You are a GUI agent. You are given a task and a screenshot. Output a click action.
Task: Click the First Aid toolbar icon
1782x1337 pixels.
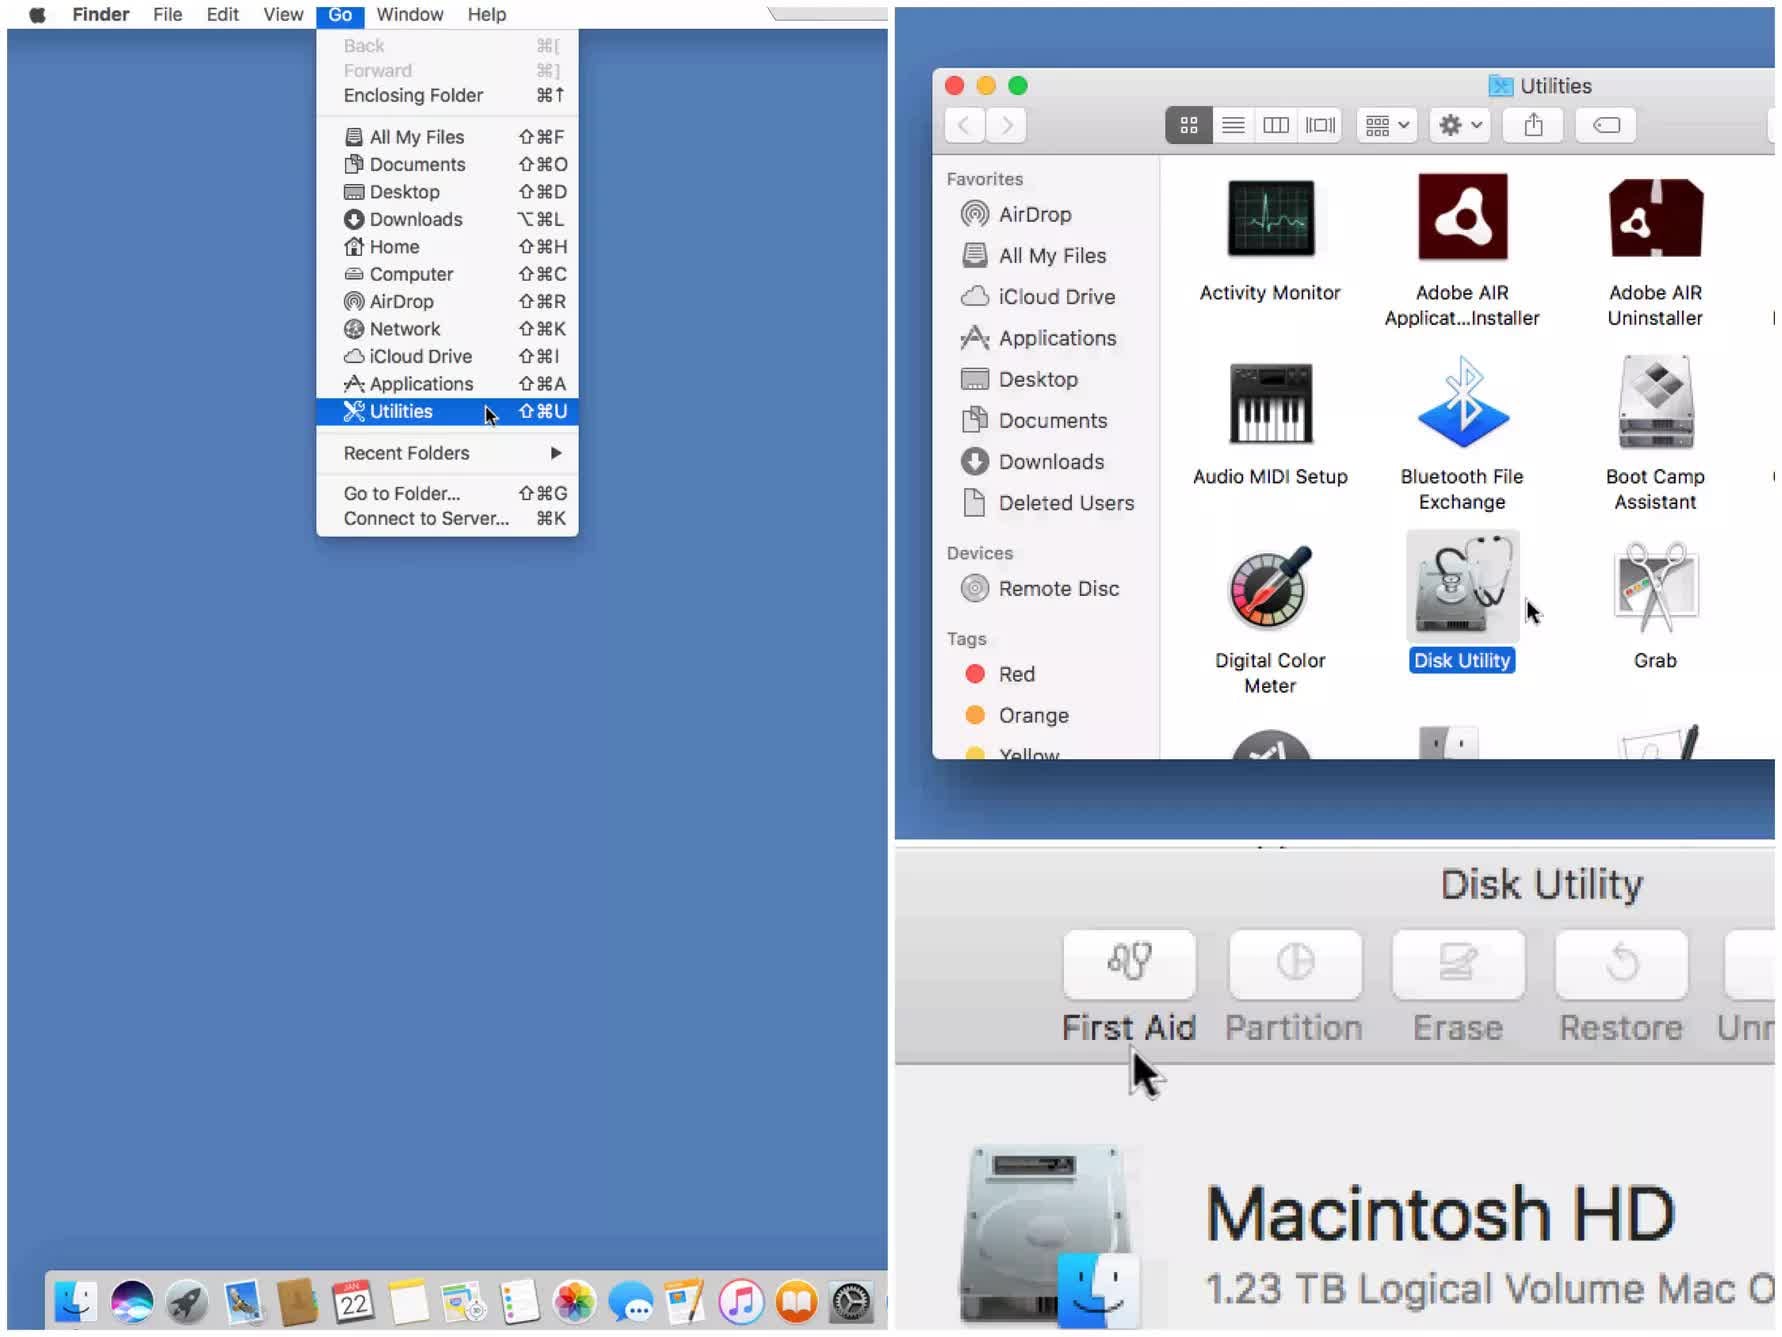[1129, 964]
